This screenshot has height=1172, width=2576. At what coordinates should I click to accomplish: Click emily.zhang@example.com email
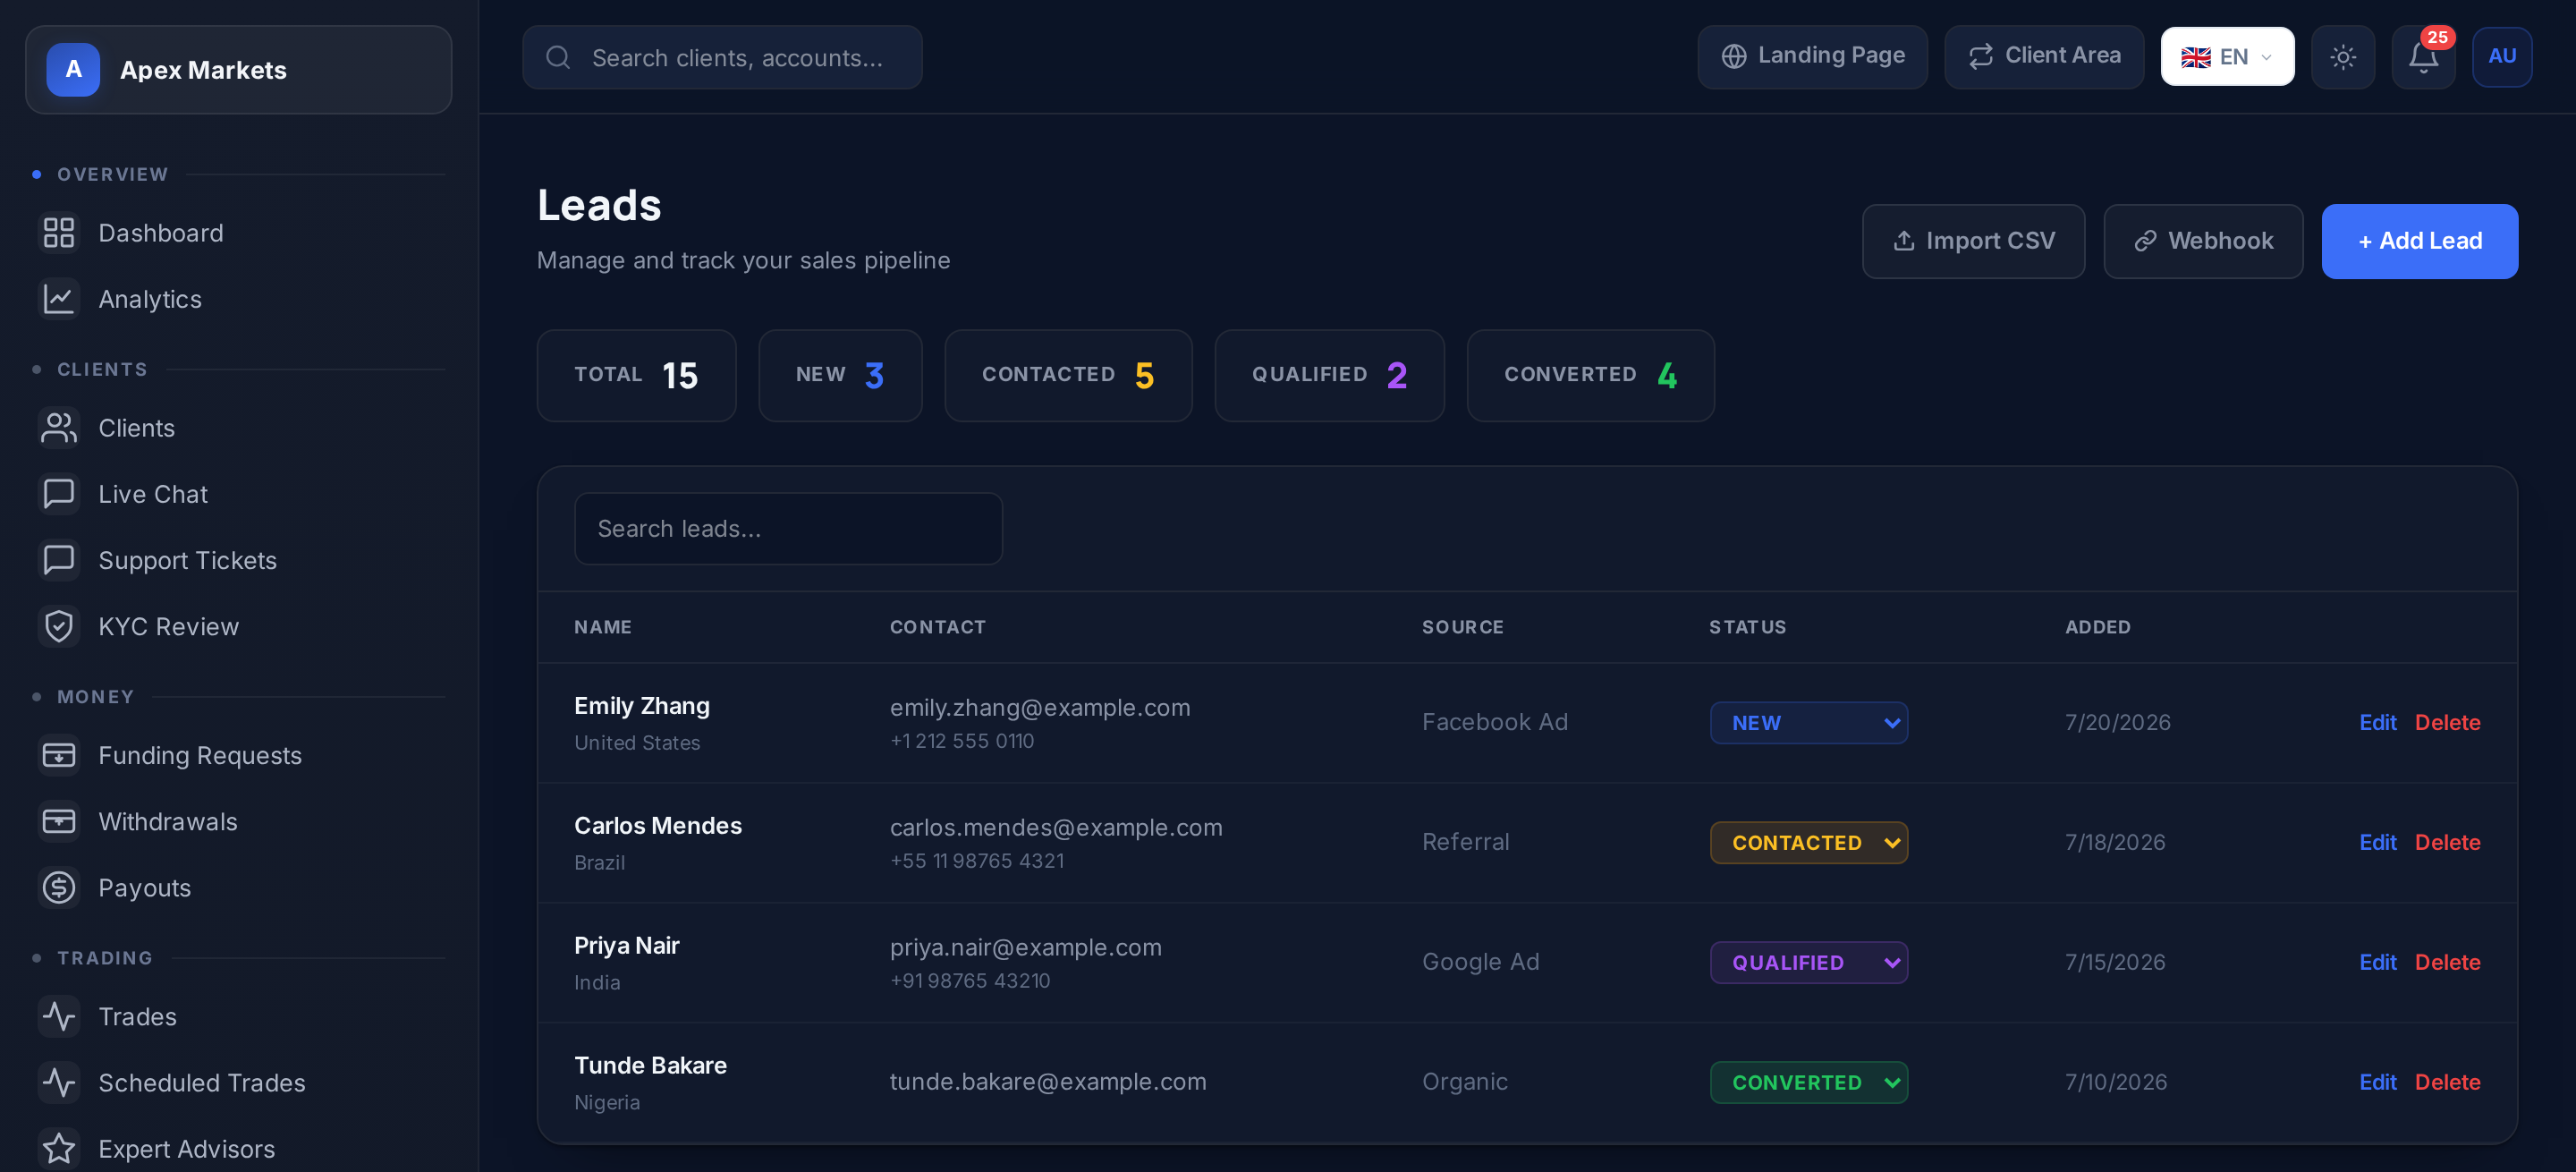coord(1040,707)
